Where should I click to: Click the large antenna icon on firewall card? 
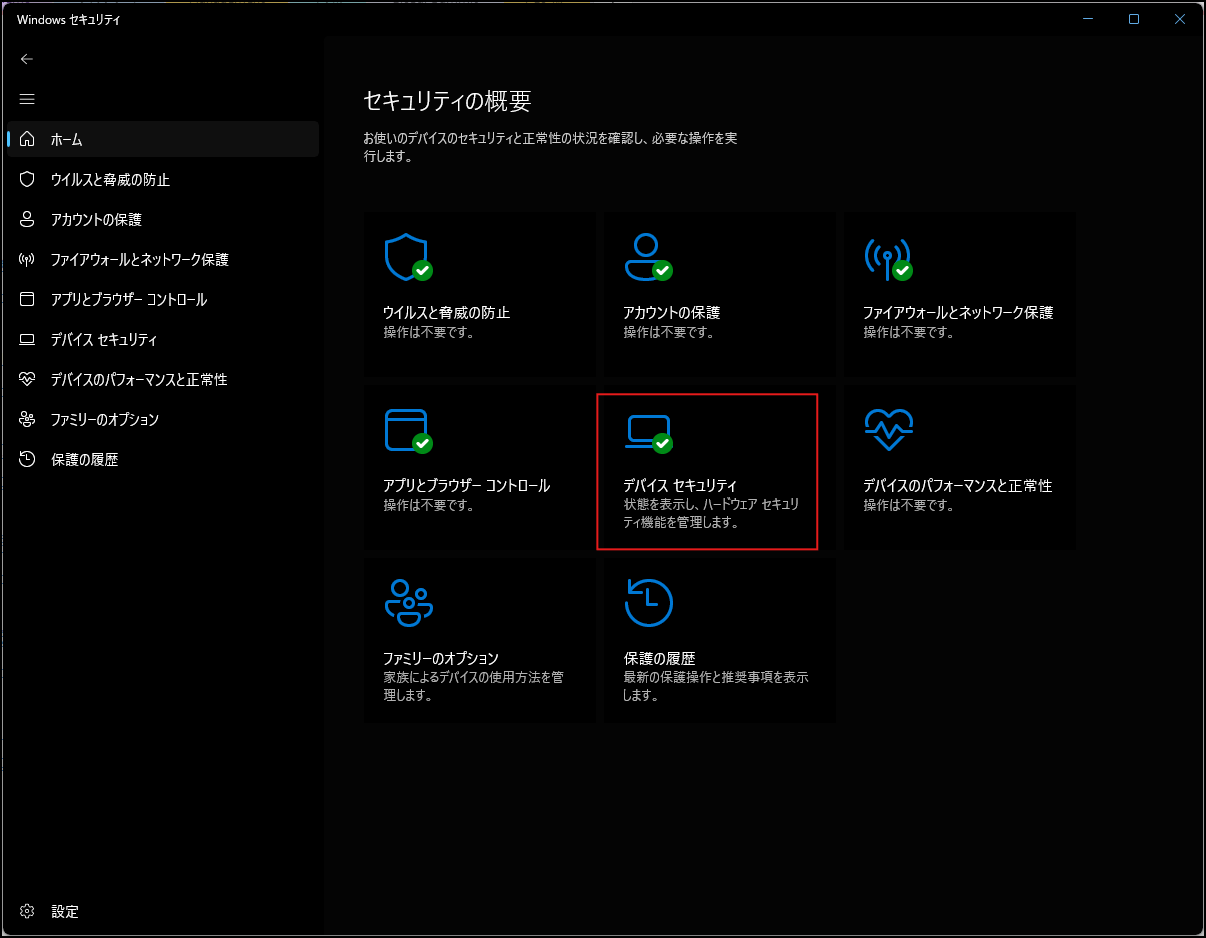pyautogui.click(x=886, y=259)
